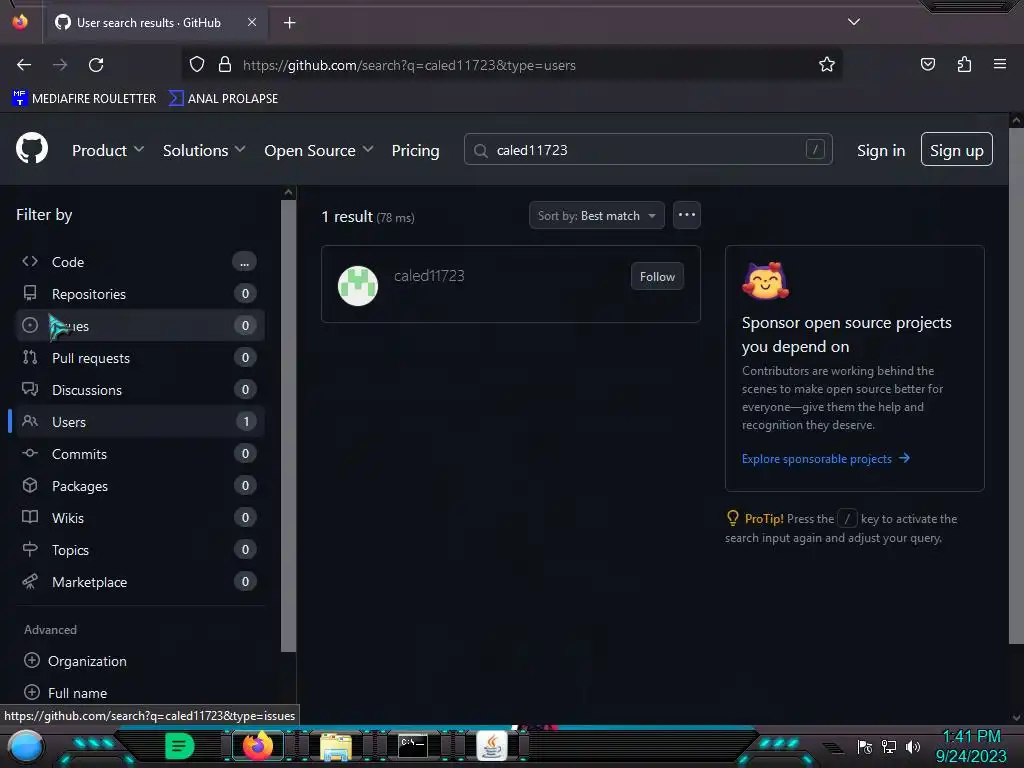1024x768 pixels.
Task: Open the list all tabs chevron
Action: [854, 22]
